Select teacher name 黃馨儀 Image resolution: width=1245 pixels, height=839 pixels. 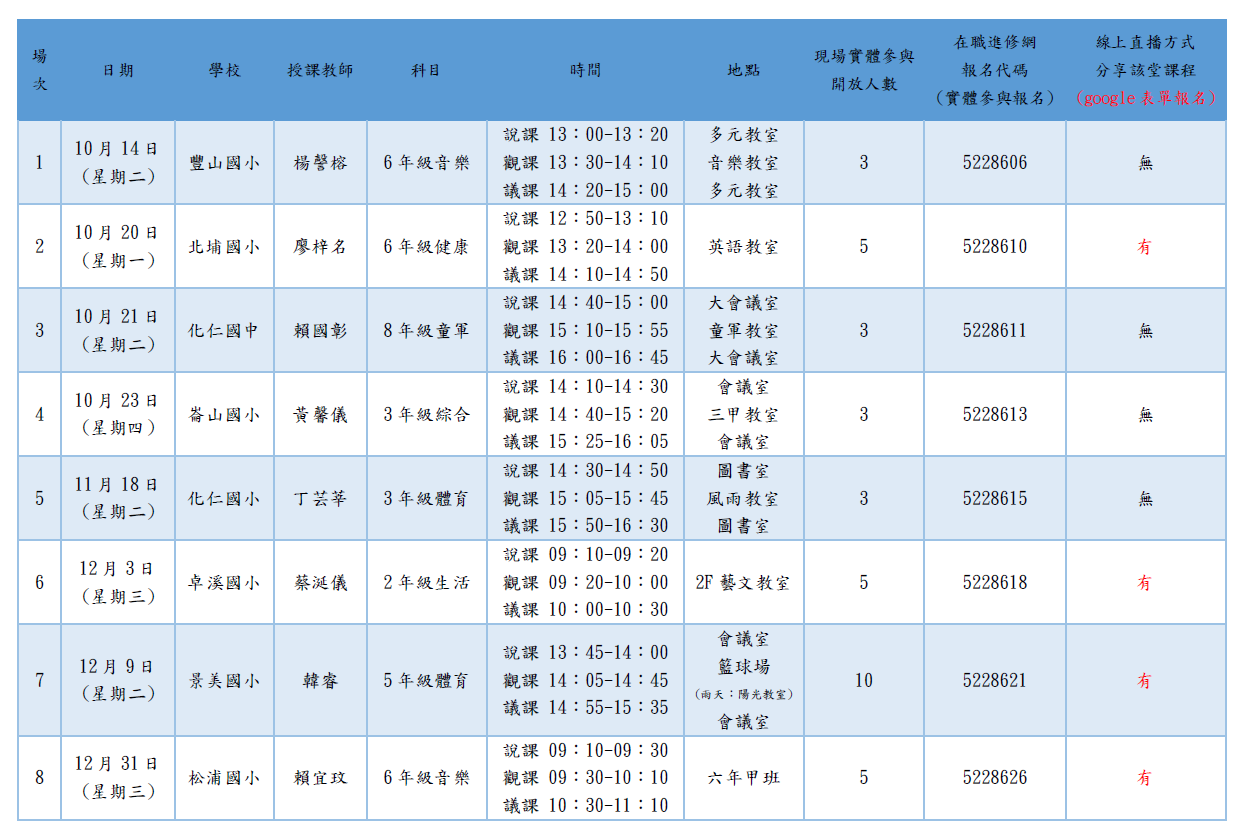tap(320, 415)
